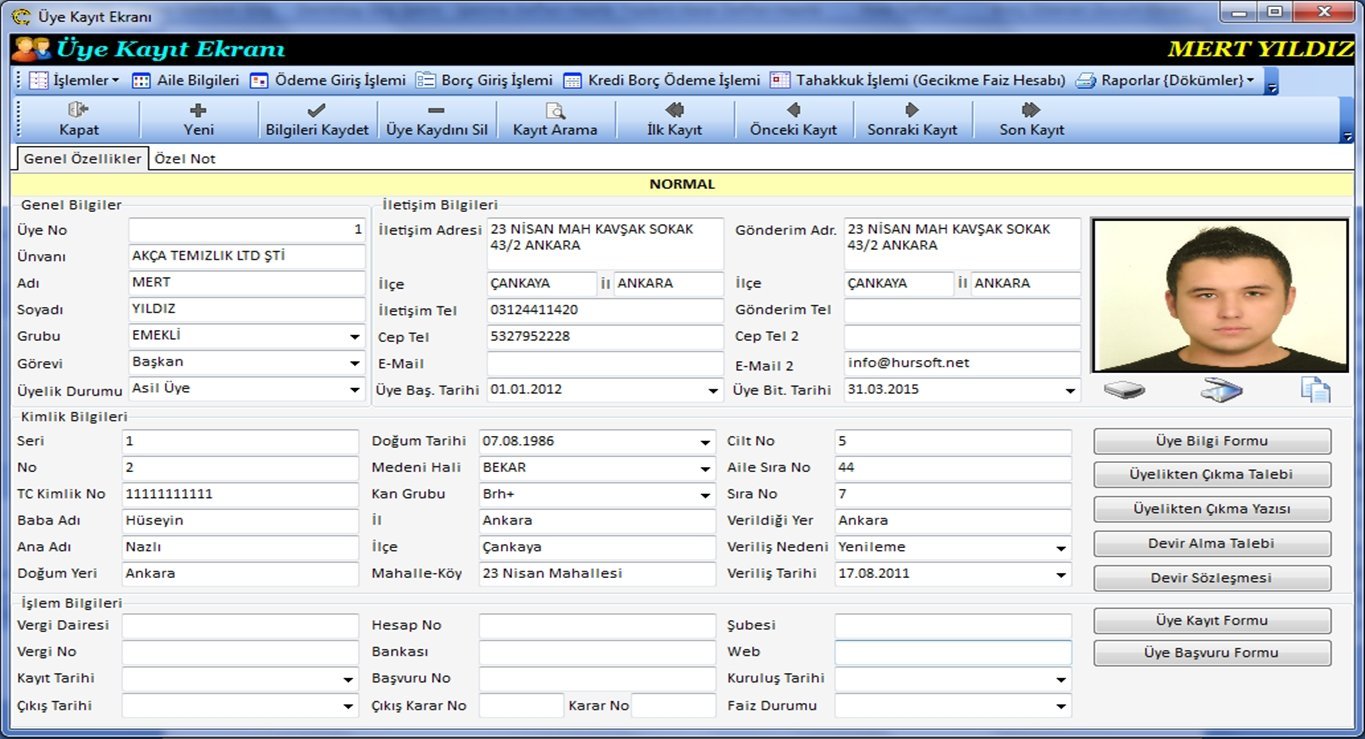The height and width of the screenshot is (739, 1365).
Task: Open the Veriliş Nedeni combo box
Action: tap(1060, 548)
